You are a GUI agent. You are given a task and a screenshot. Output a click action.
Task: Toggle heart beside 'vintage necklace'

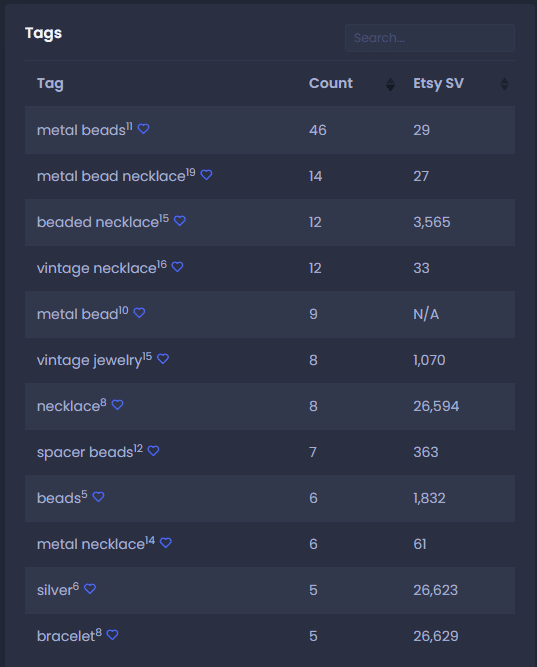(x=177, y=267)
